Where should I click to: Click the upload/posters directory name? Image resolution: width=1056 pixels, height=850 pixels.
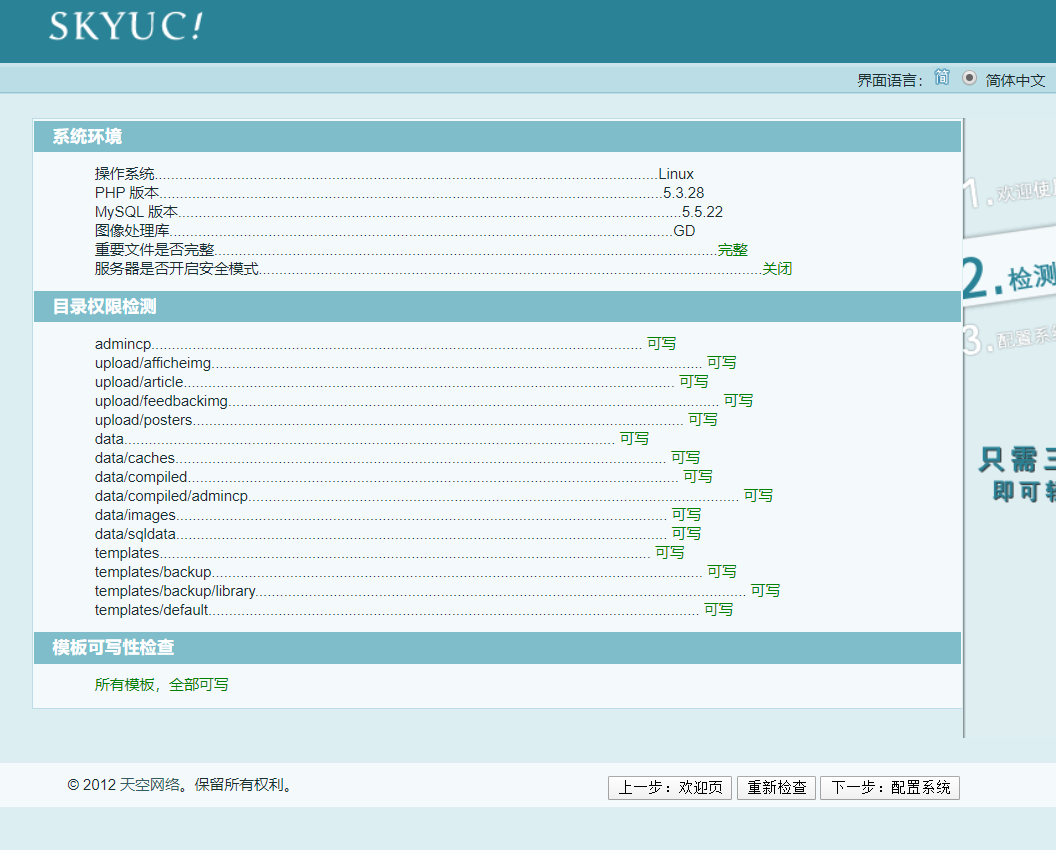tap(144, 420)
